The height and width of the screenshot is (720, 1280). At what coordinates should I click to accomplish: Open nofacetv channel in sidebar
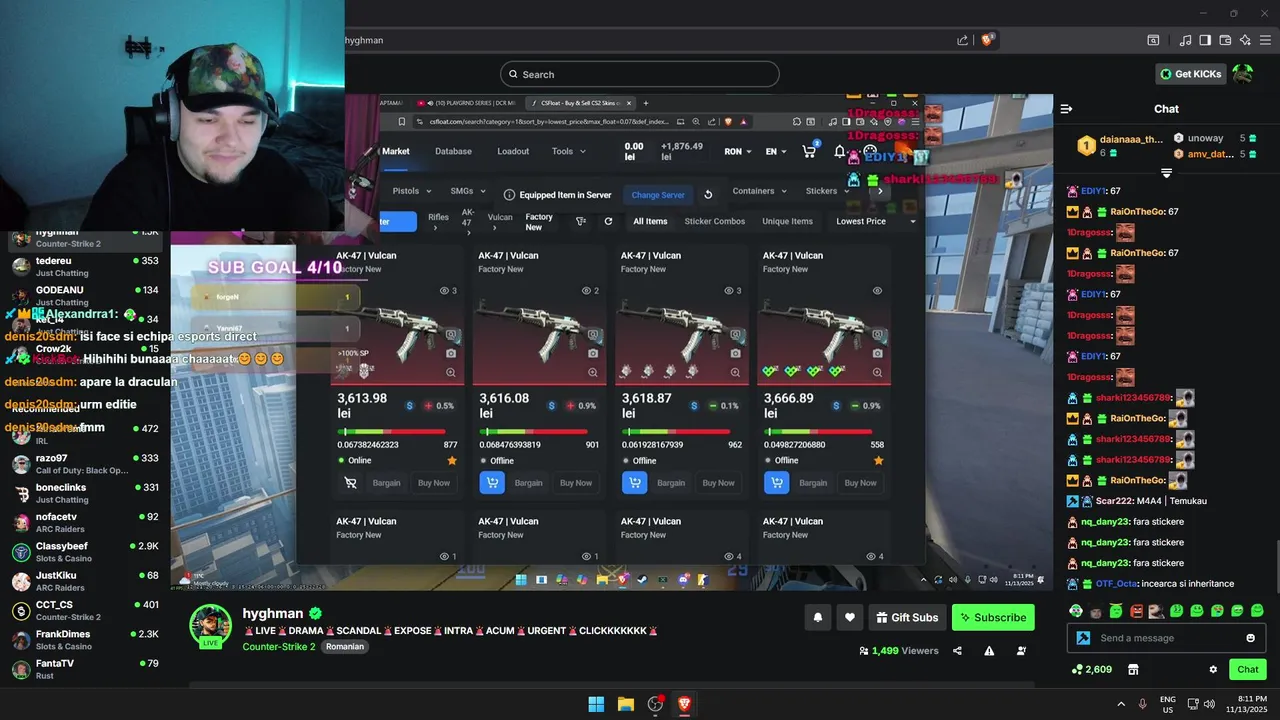pyautogui.click(x=86, y=523)
